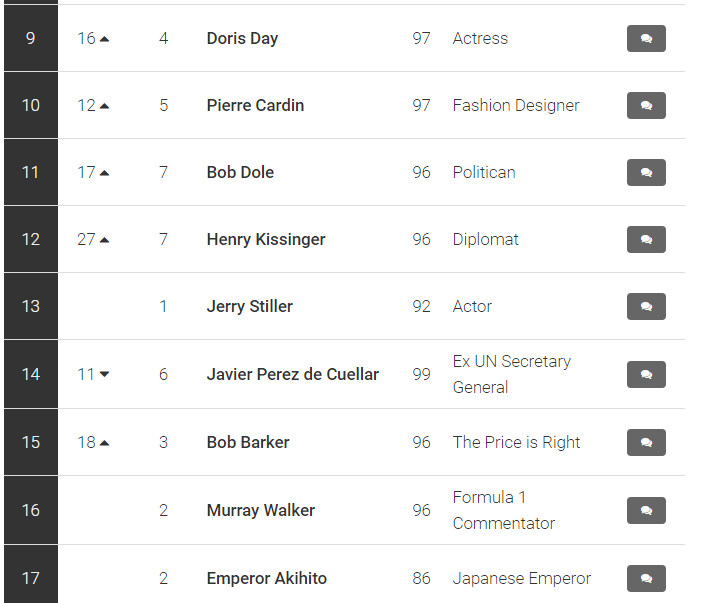Select rank cell number 13
715x603 pixels.
pyautogui.click(x=31, y=307)
